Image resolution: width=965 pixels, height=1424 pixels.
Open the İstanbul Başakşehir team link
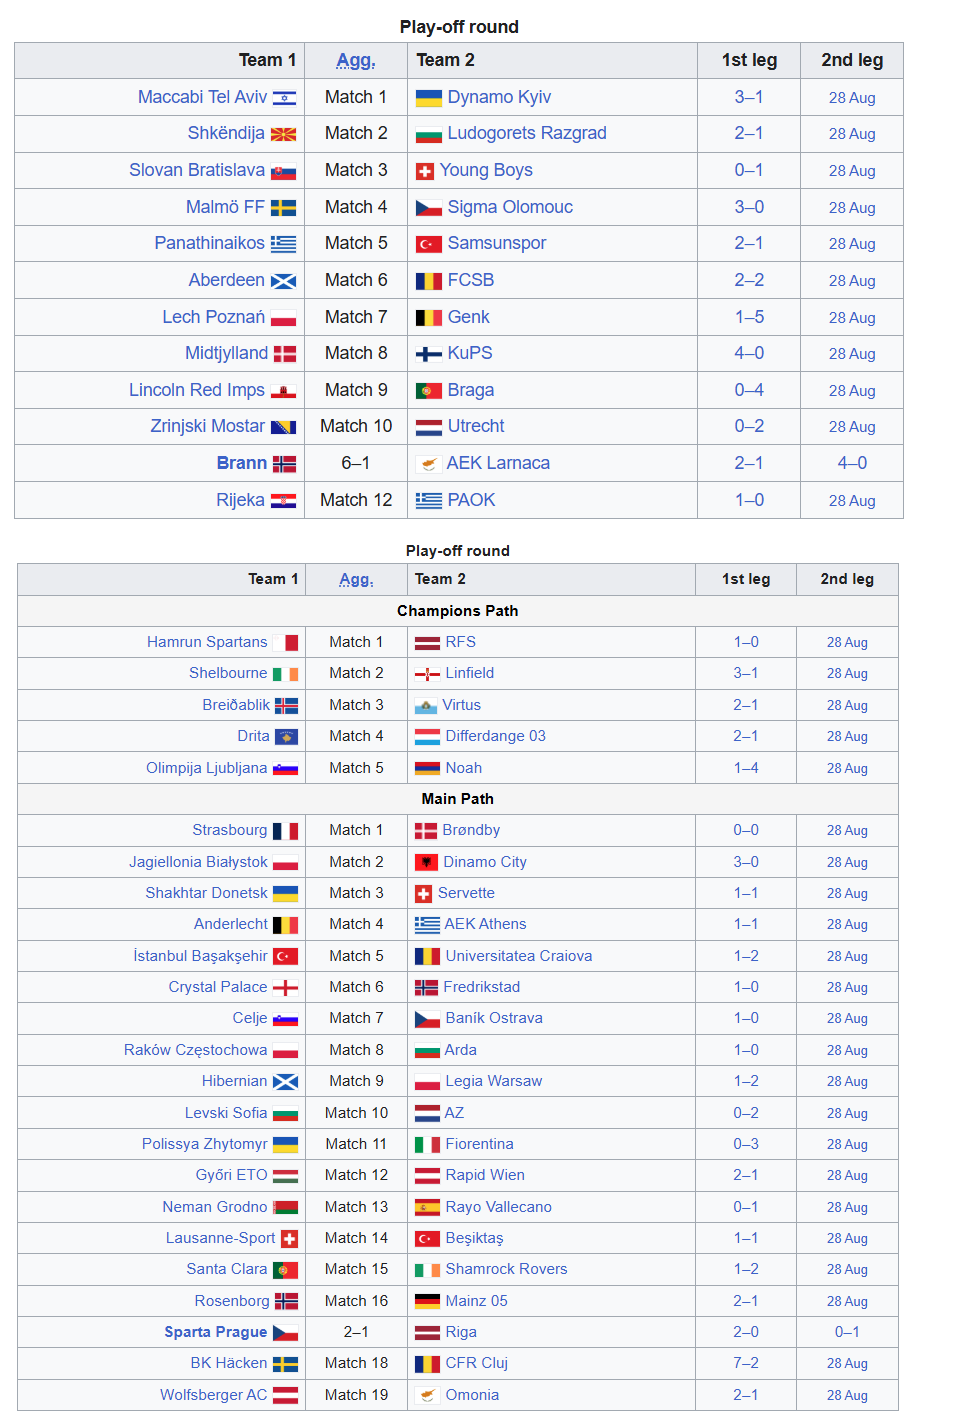[x=200, y=957]
